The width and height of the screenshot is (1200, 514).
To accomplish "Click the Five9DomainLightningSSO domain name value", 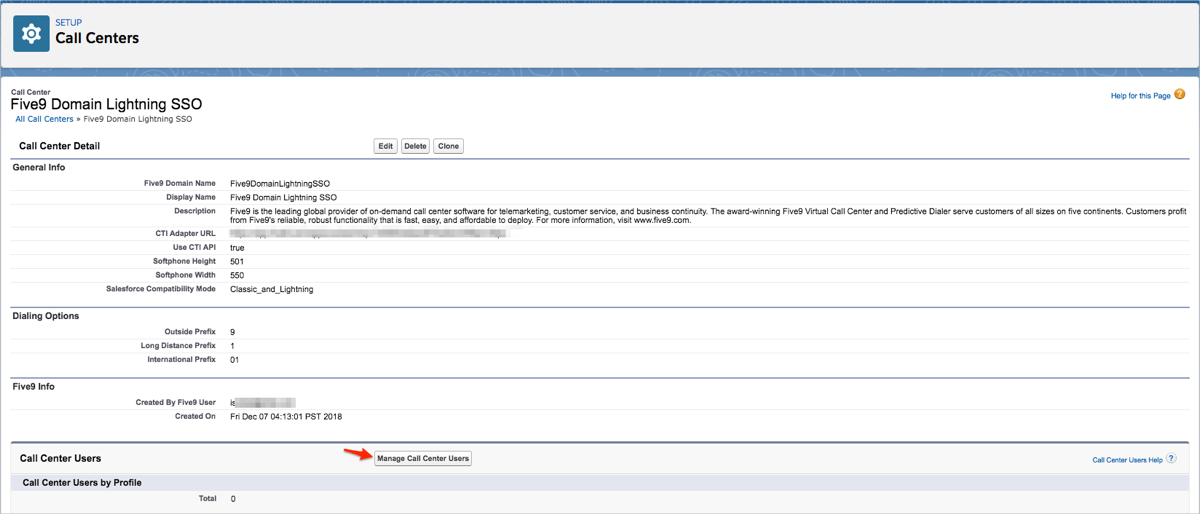I will (x=280, y=184).
